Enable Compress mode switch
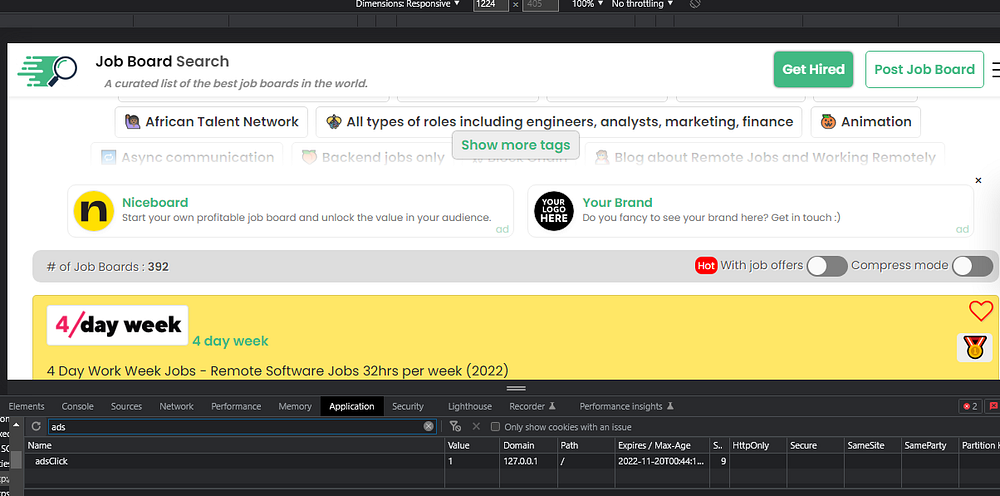Viewport: 1000px width, 496px height. pos(973,266)
